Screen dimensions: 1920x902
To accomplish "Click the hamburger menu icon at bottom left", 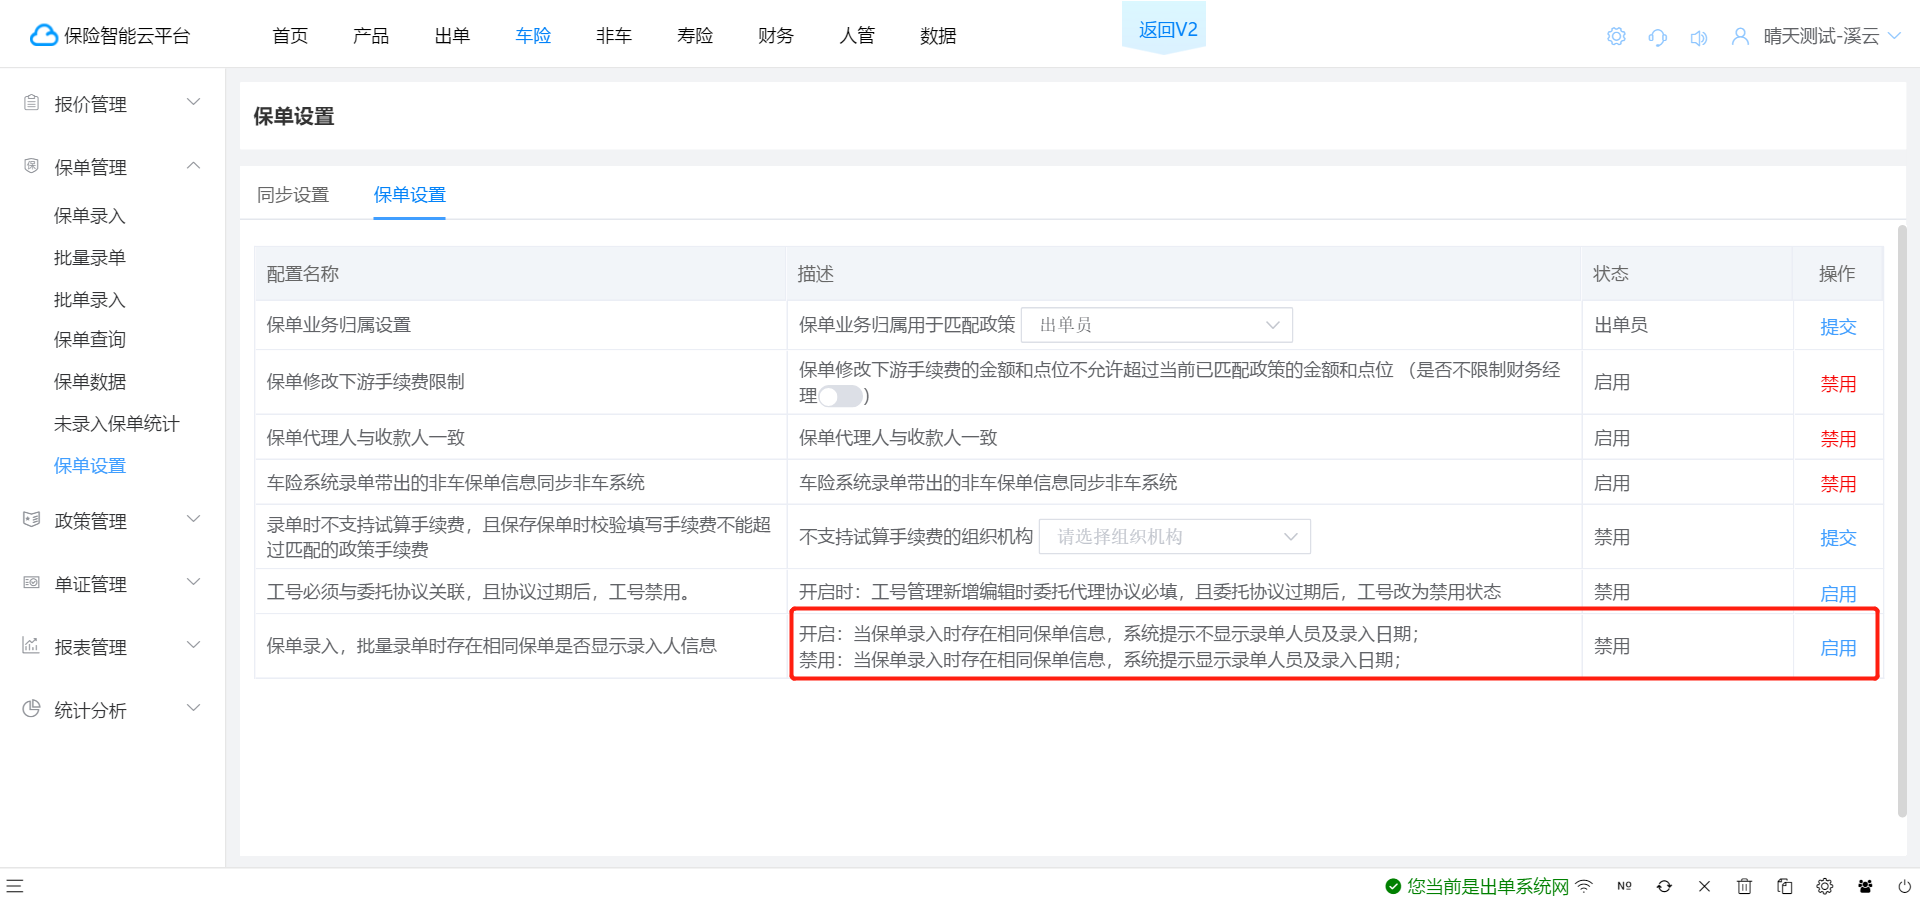I will click(x=15, y=886).
